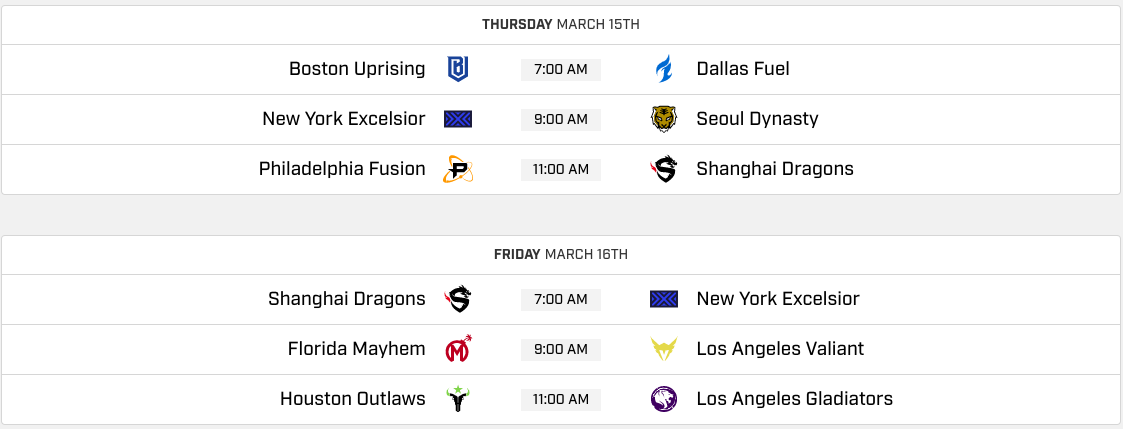
Task: Open the Houston Outlaws longhorn logo
Action: tap(458, 398)
